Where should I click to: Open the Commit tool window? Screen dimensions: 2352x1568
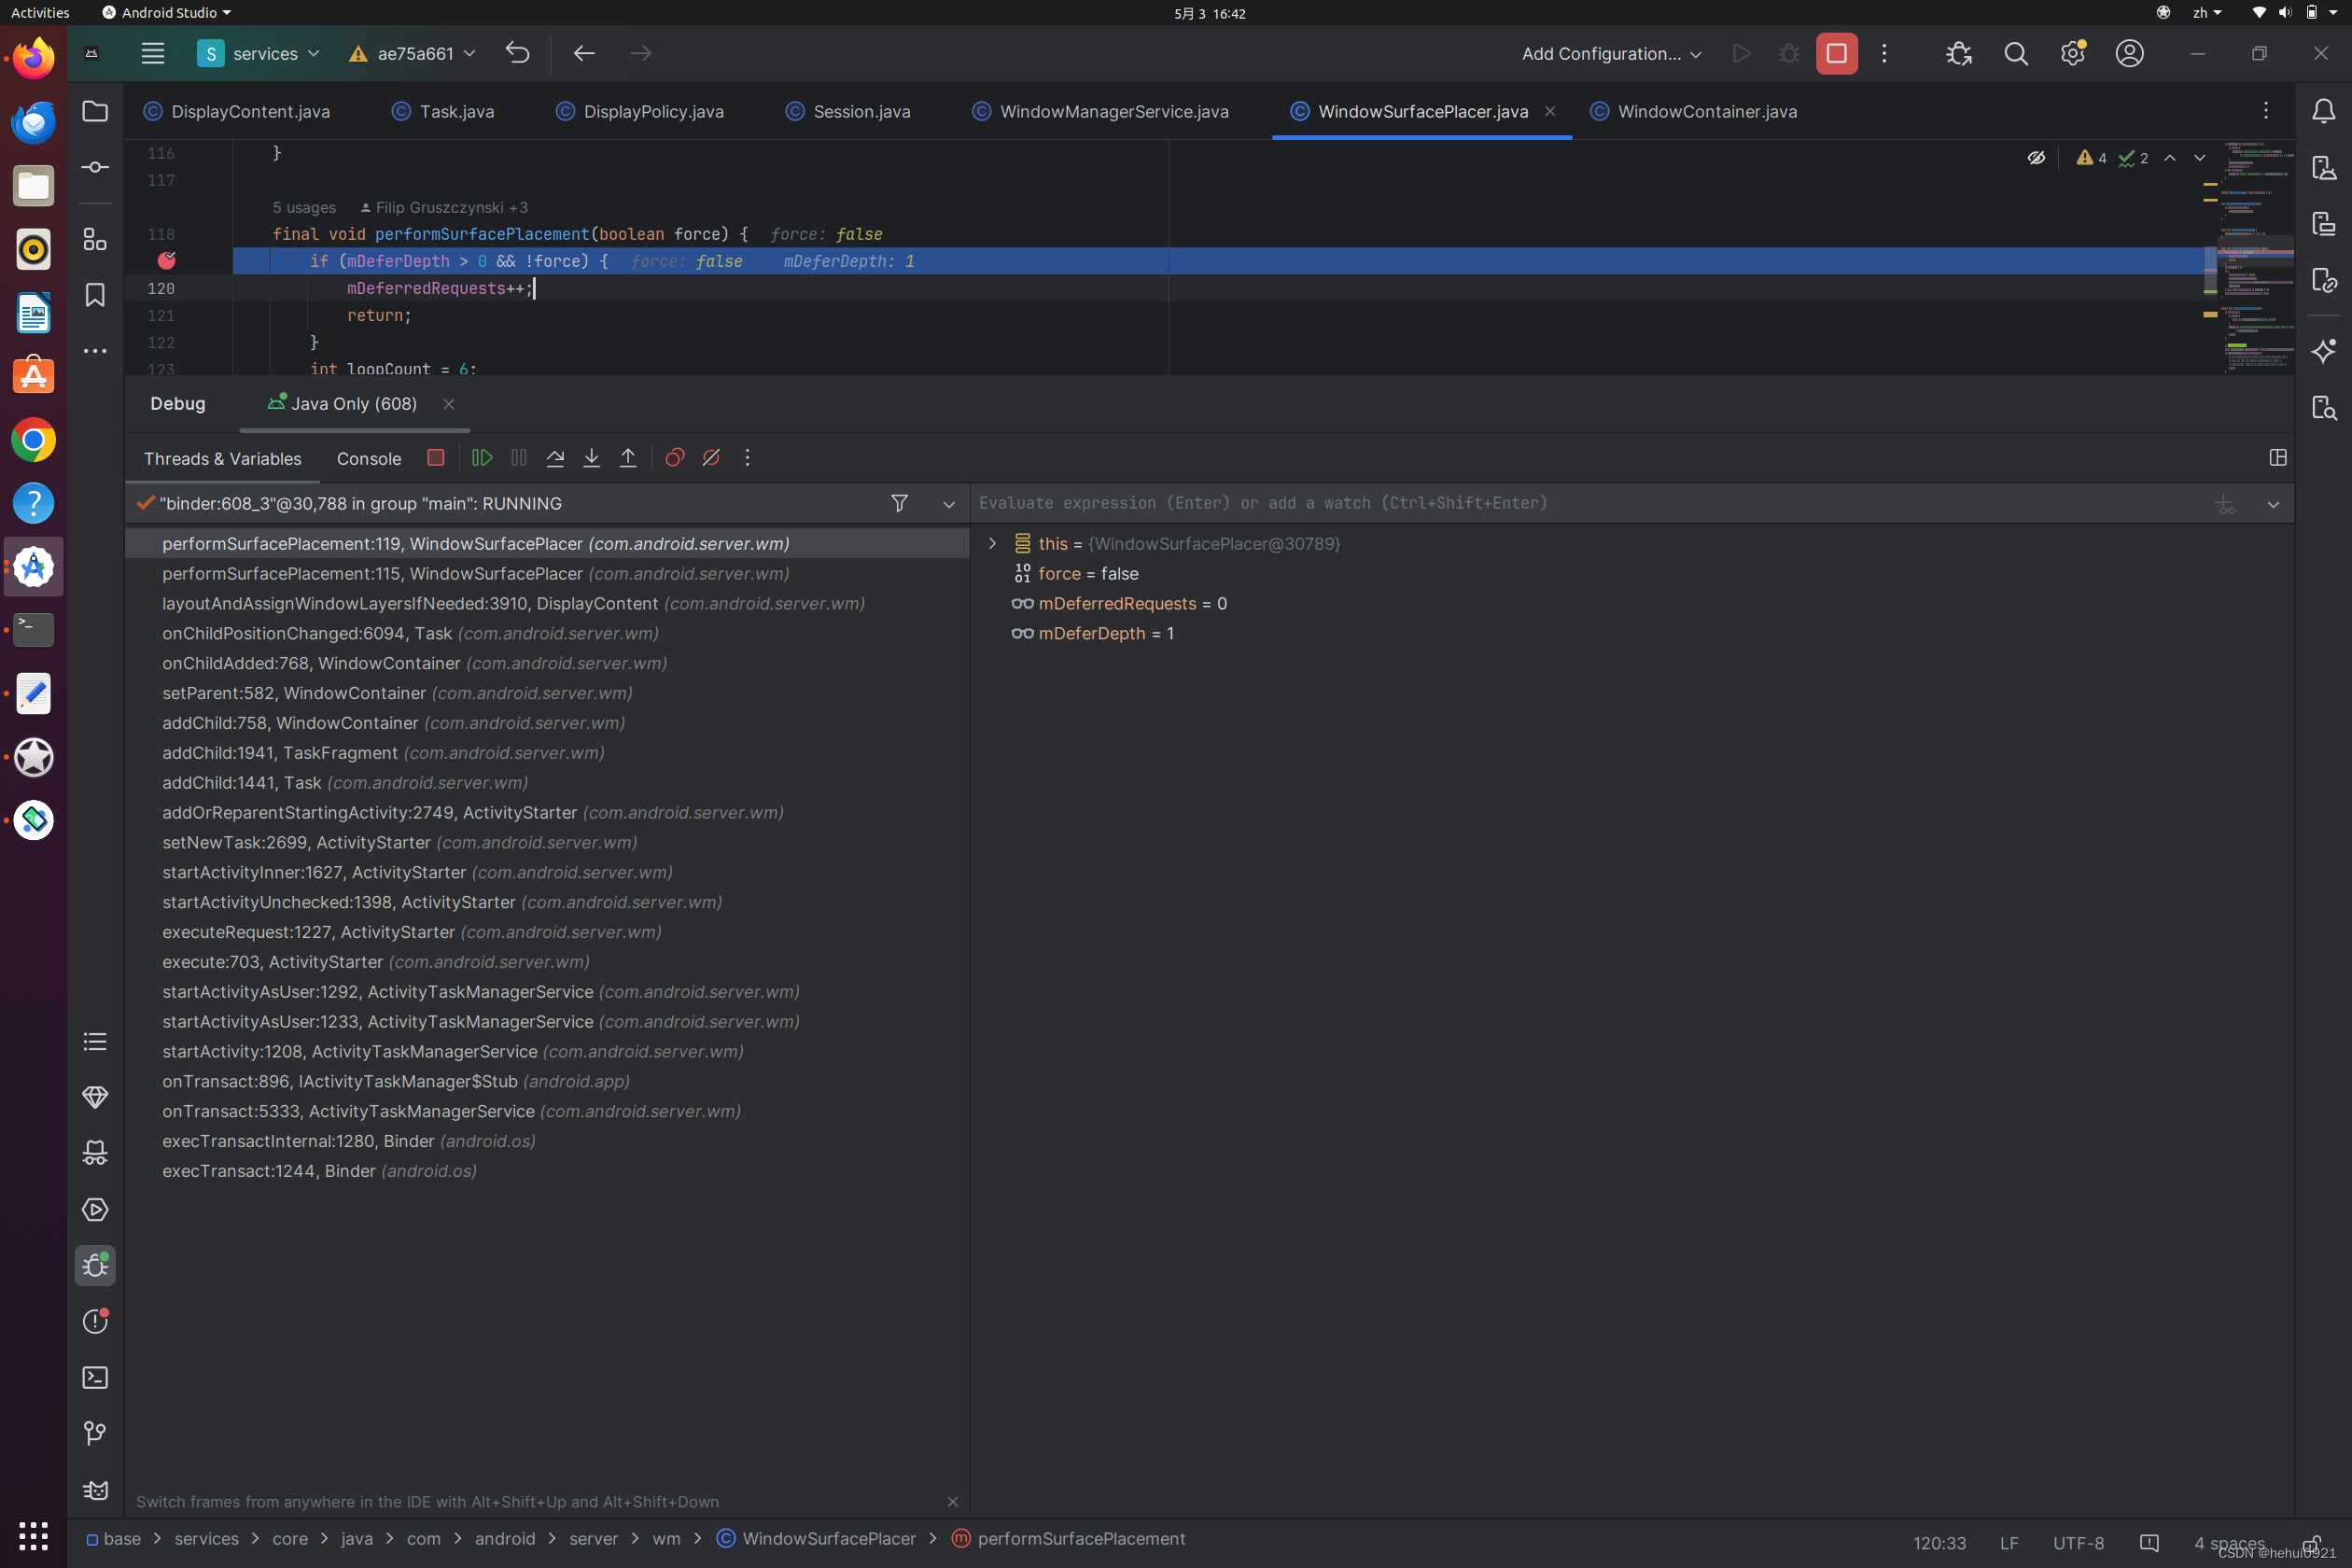95,167
